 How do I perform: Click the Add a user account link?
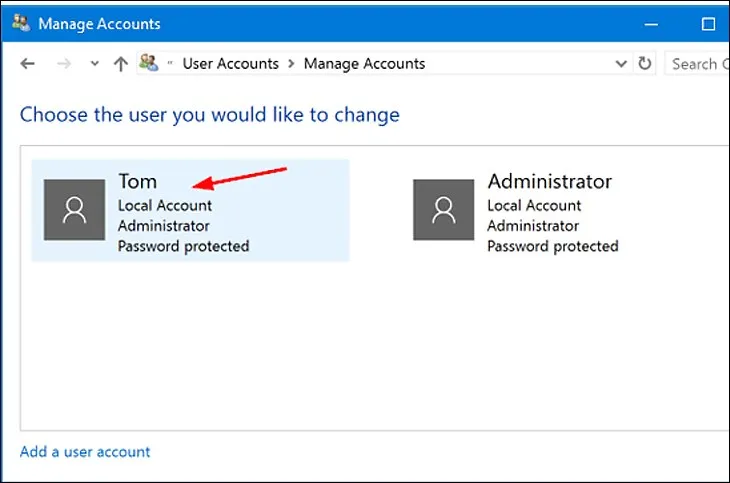(x=85, y=452)
